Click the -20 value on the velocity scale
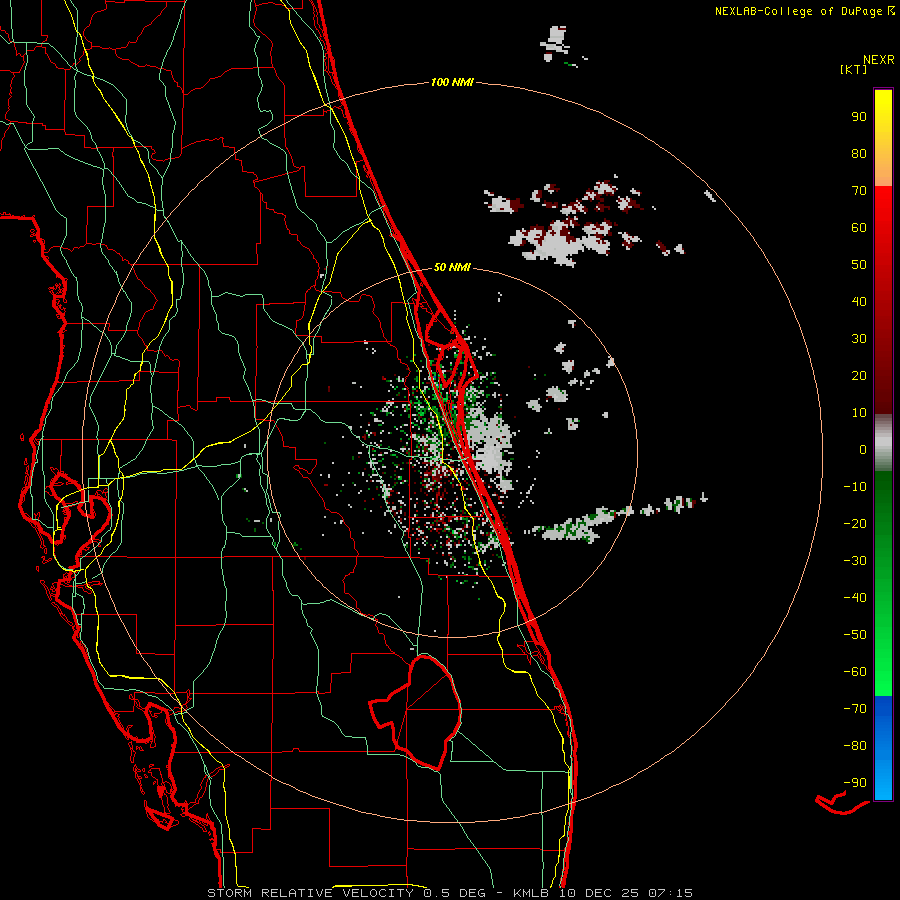 pyautogui.click(x=855, y=524)
